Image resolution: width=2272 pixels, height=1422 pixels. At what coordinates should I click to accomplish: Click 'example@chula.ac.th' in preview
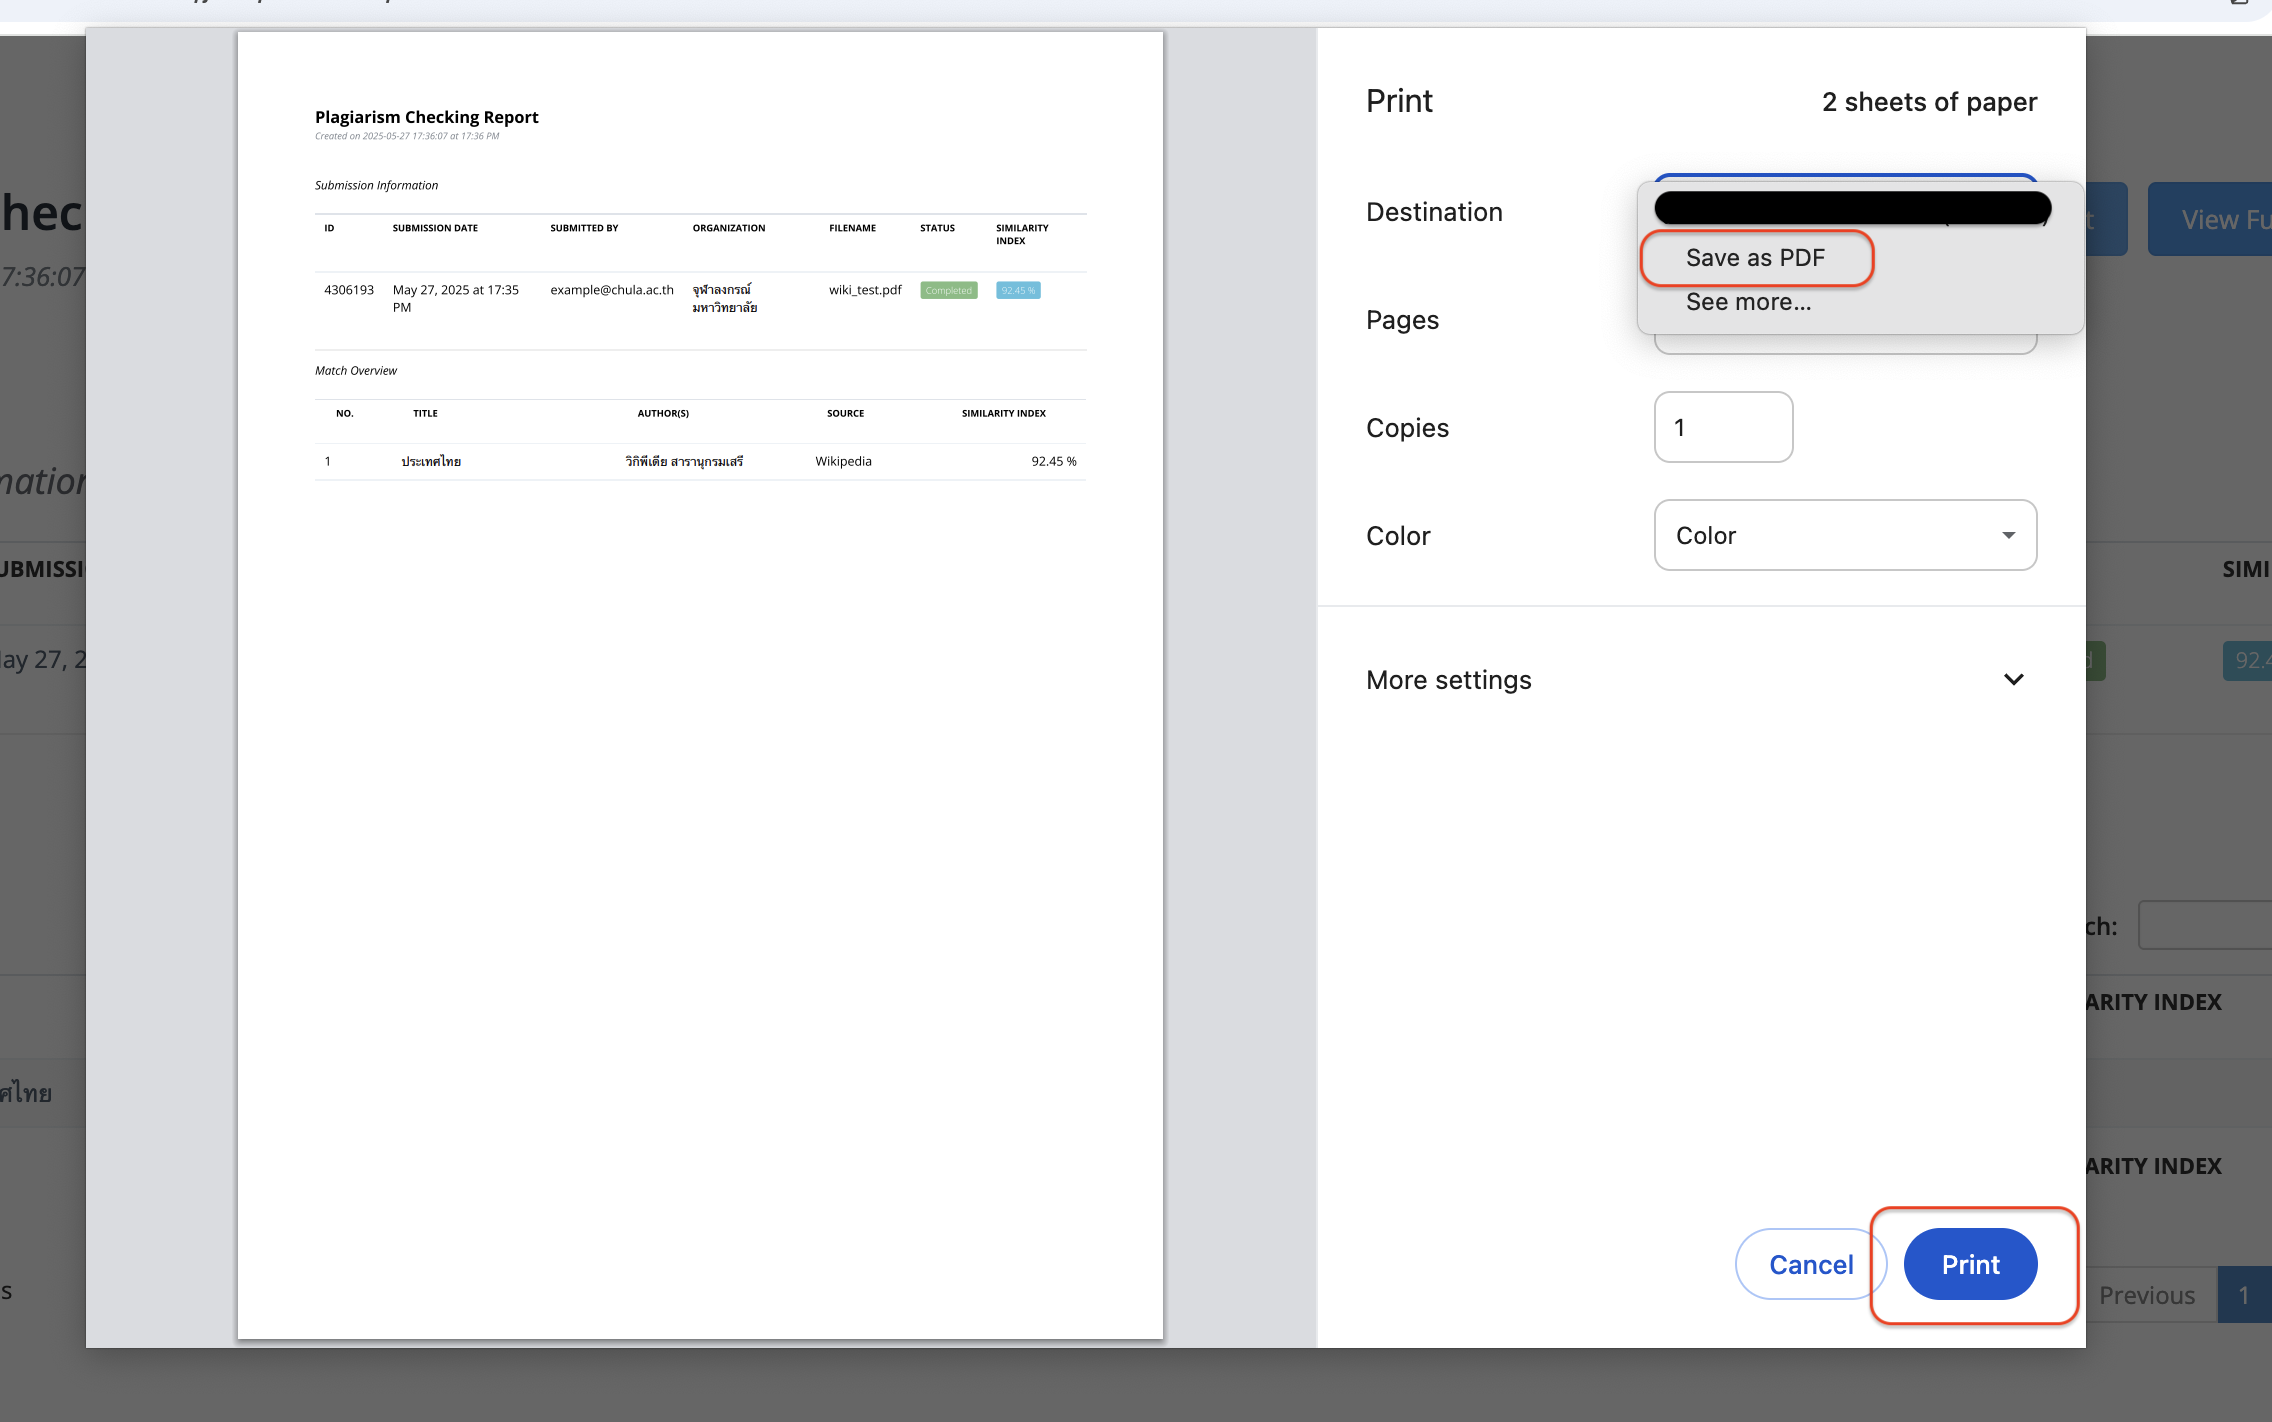pos(612,290)
